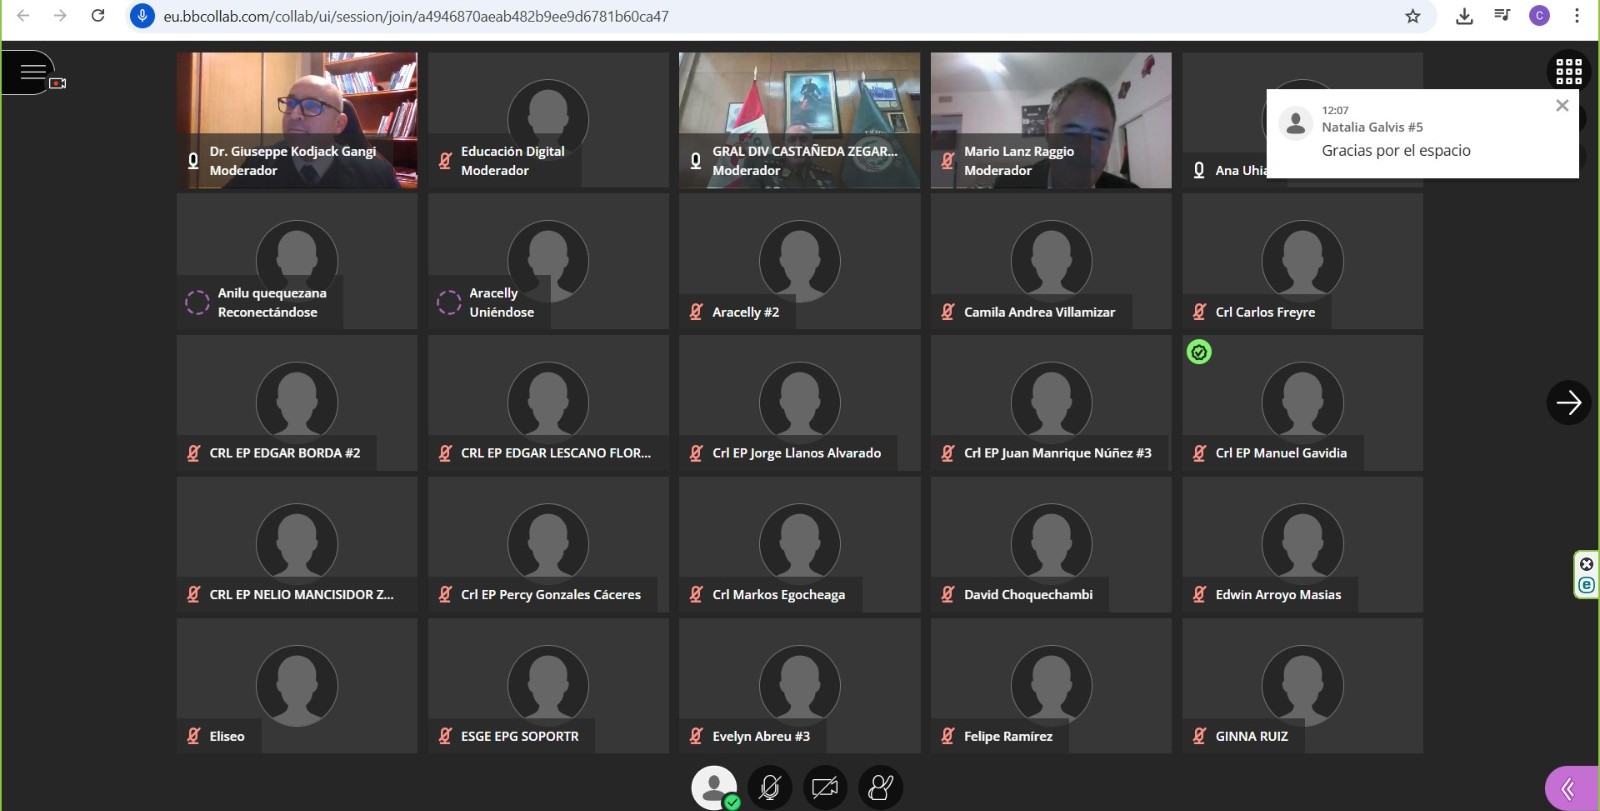
Task: Click the blue microphone site permission icon
Action: coord(143,16)
